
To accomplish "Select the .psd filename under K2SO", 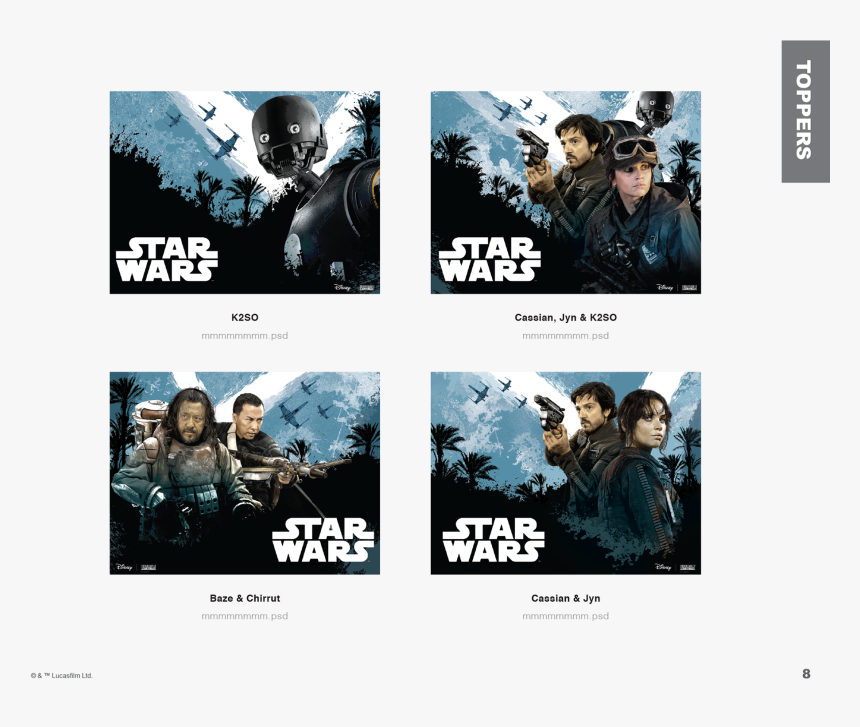I will pyautogui.click(x=245, y=336).
